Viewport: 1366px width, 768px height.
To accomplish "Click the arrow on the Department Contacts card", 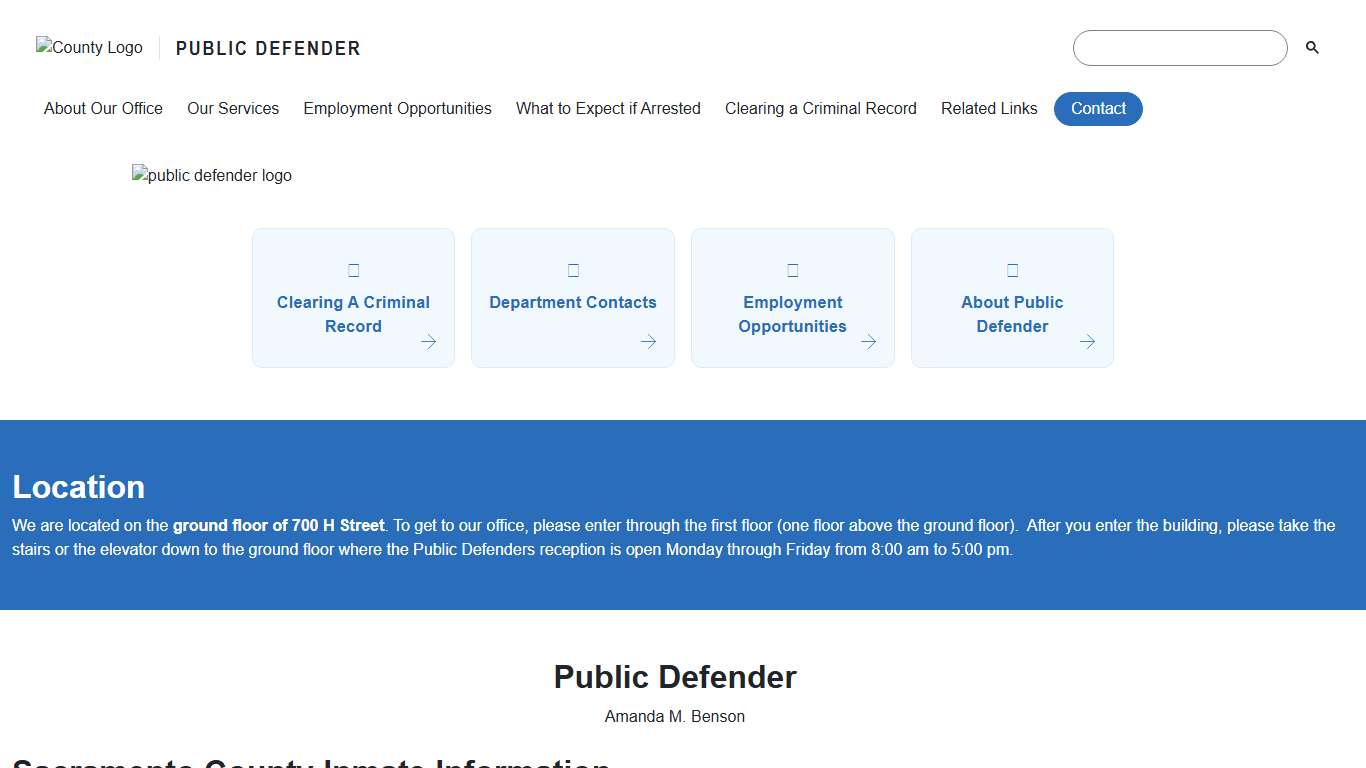I will tap(648, 342).
